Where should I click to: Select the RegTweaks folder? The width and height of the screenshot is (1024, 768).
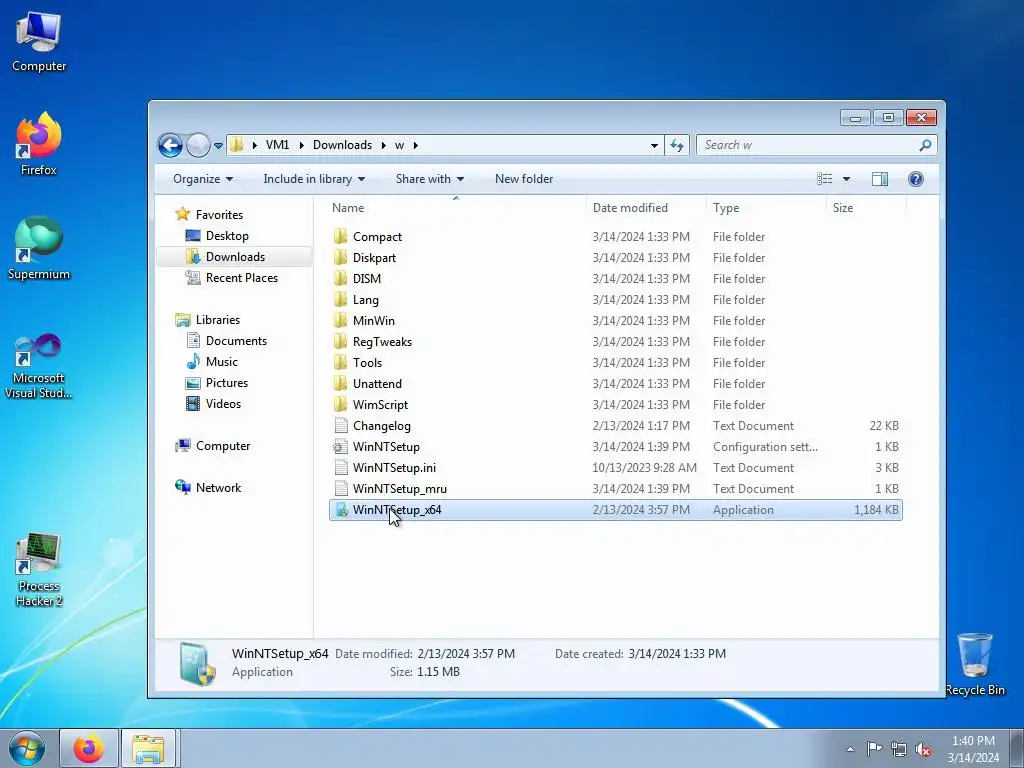[615, 342]
